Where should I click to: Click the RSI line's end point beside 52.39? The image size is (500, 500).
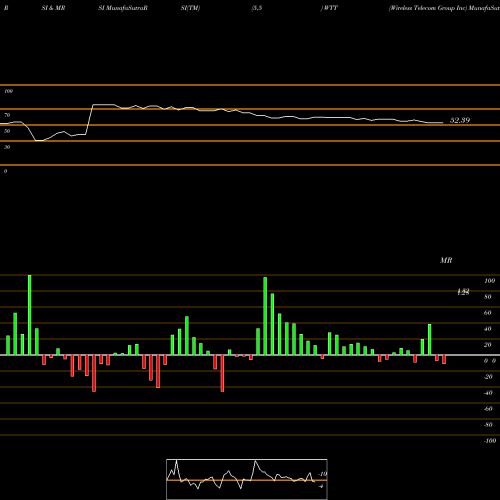443,123
